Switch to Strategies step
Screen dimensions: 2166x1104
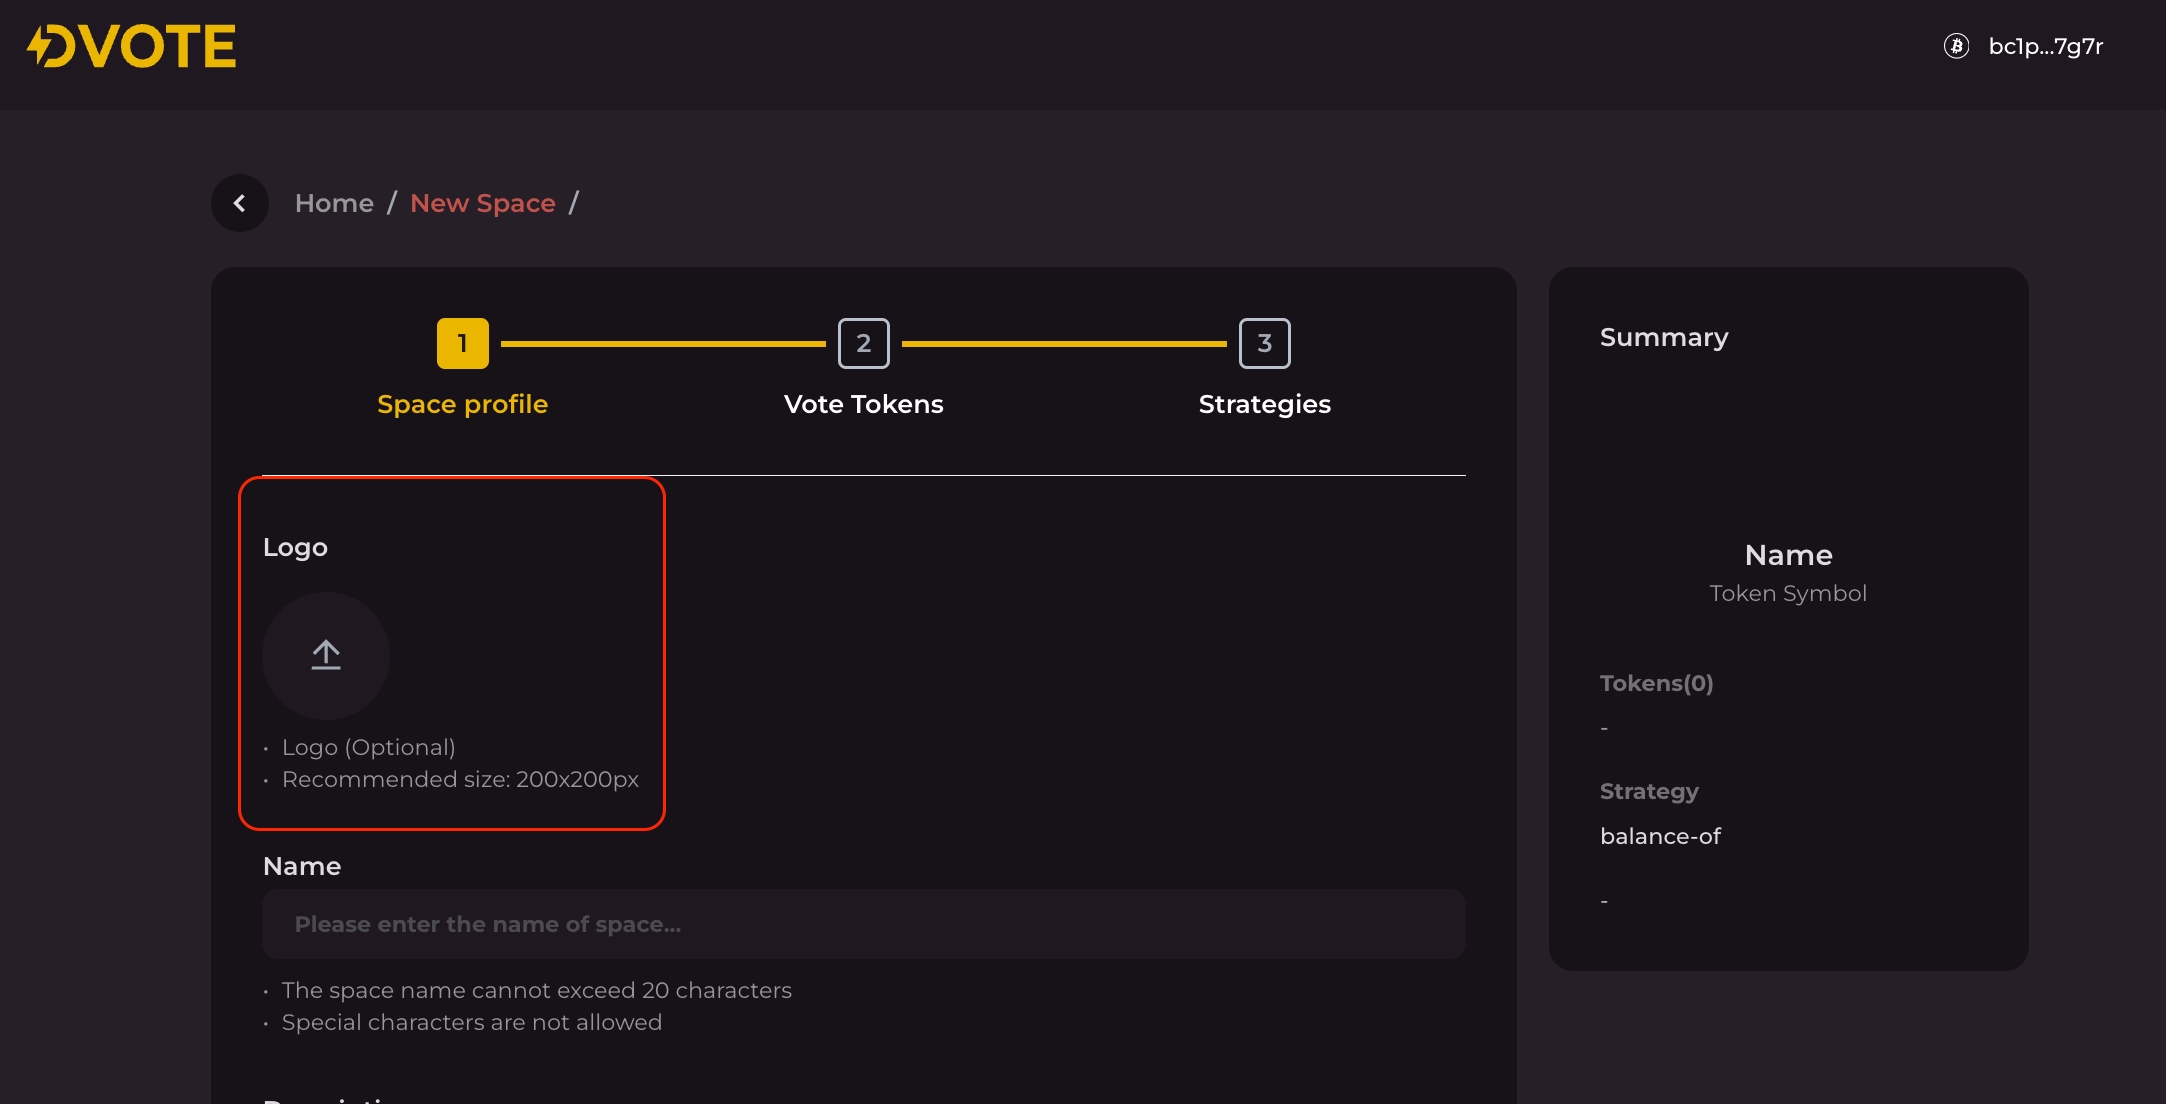point(1264,404)
